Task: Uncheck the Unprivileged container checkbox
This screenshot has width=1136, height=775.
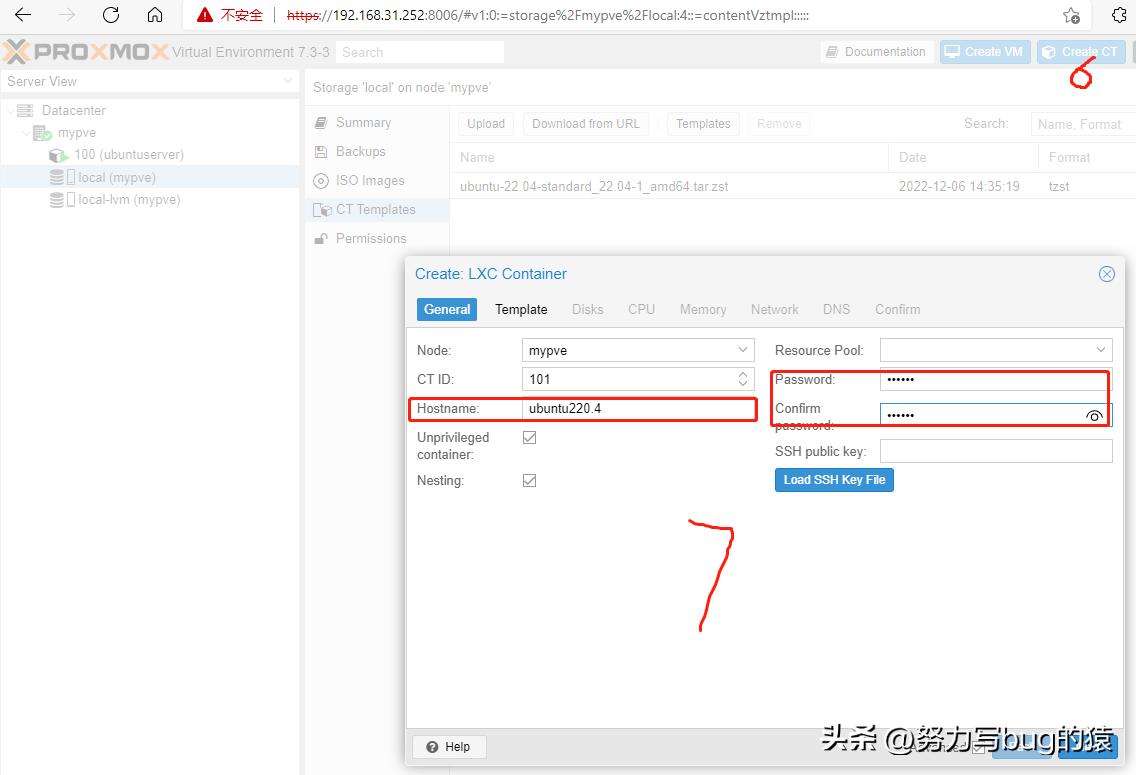Action: [527, 437]
